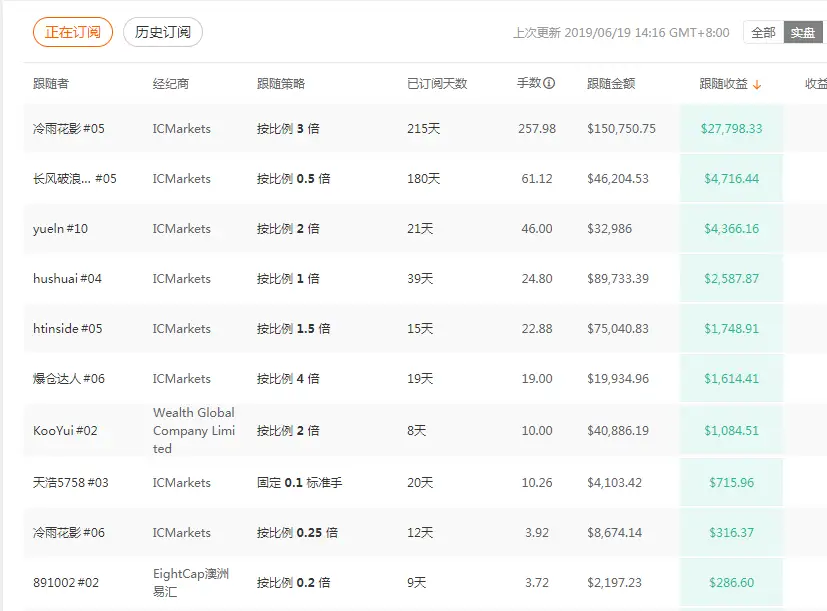The height and width of the screenshot is (611, 827).
Task: Open follower hushuai #04
Action: click(67, 279)
